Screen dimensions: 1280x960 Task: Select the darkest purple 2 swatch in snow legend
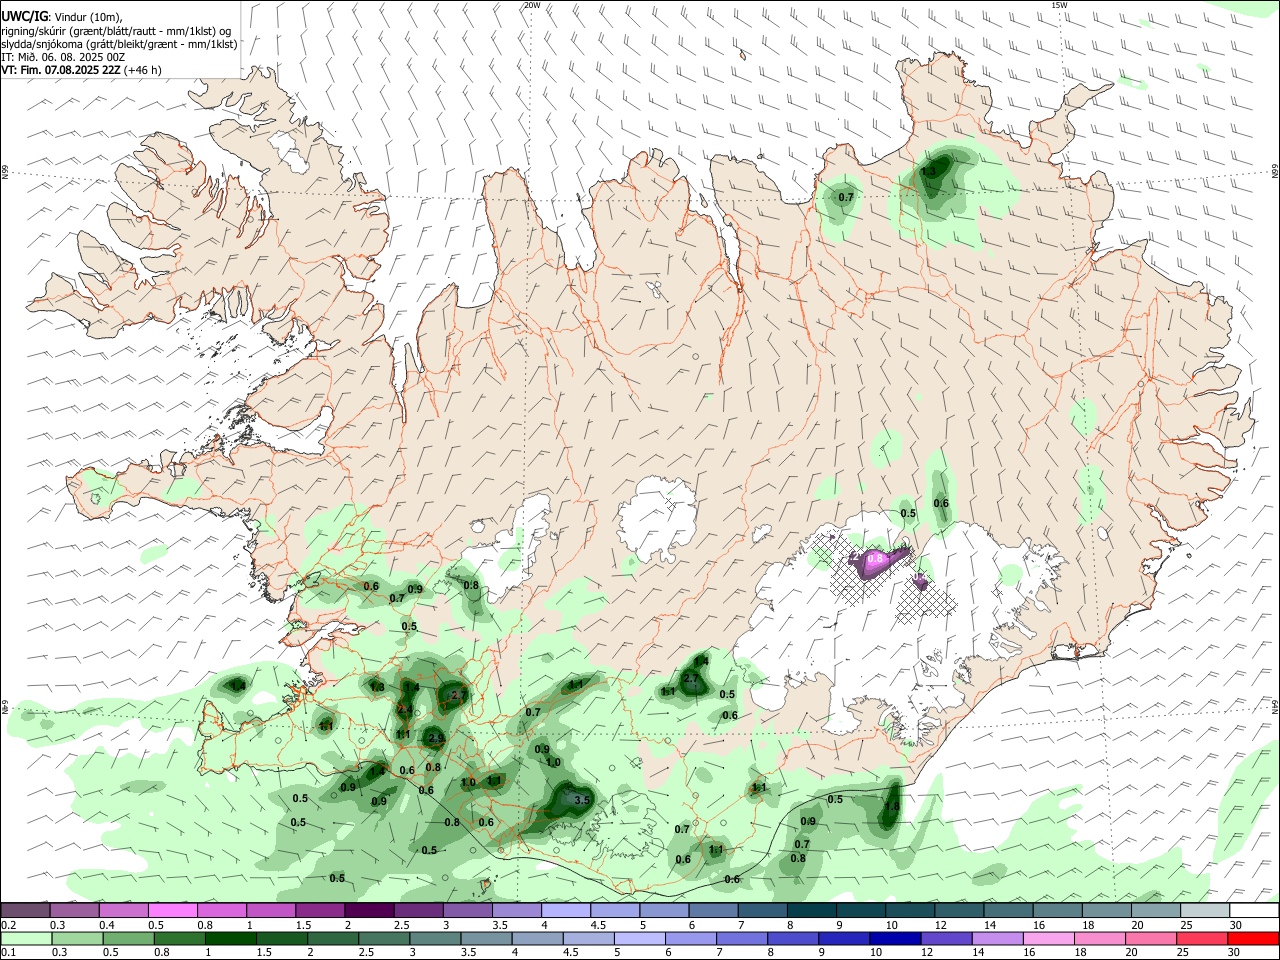[x=369, y=910]
